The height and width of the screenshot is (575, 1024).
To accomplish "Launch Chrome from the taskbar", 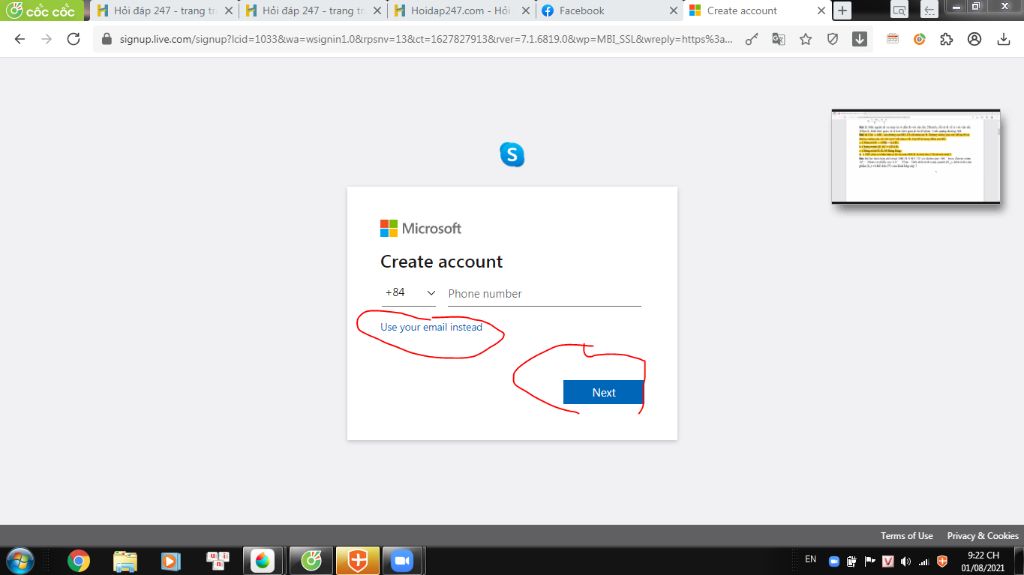I will point(78,561).
